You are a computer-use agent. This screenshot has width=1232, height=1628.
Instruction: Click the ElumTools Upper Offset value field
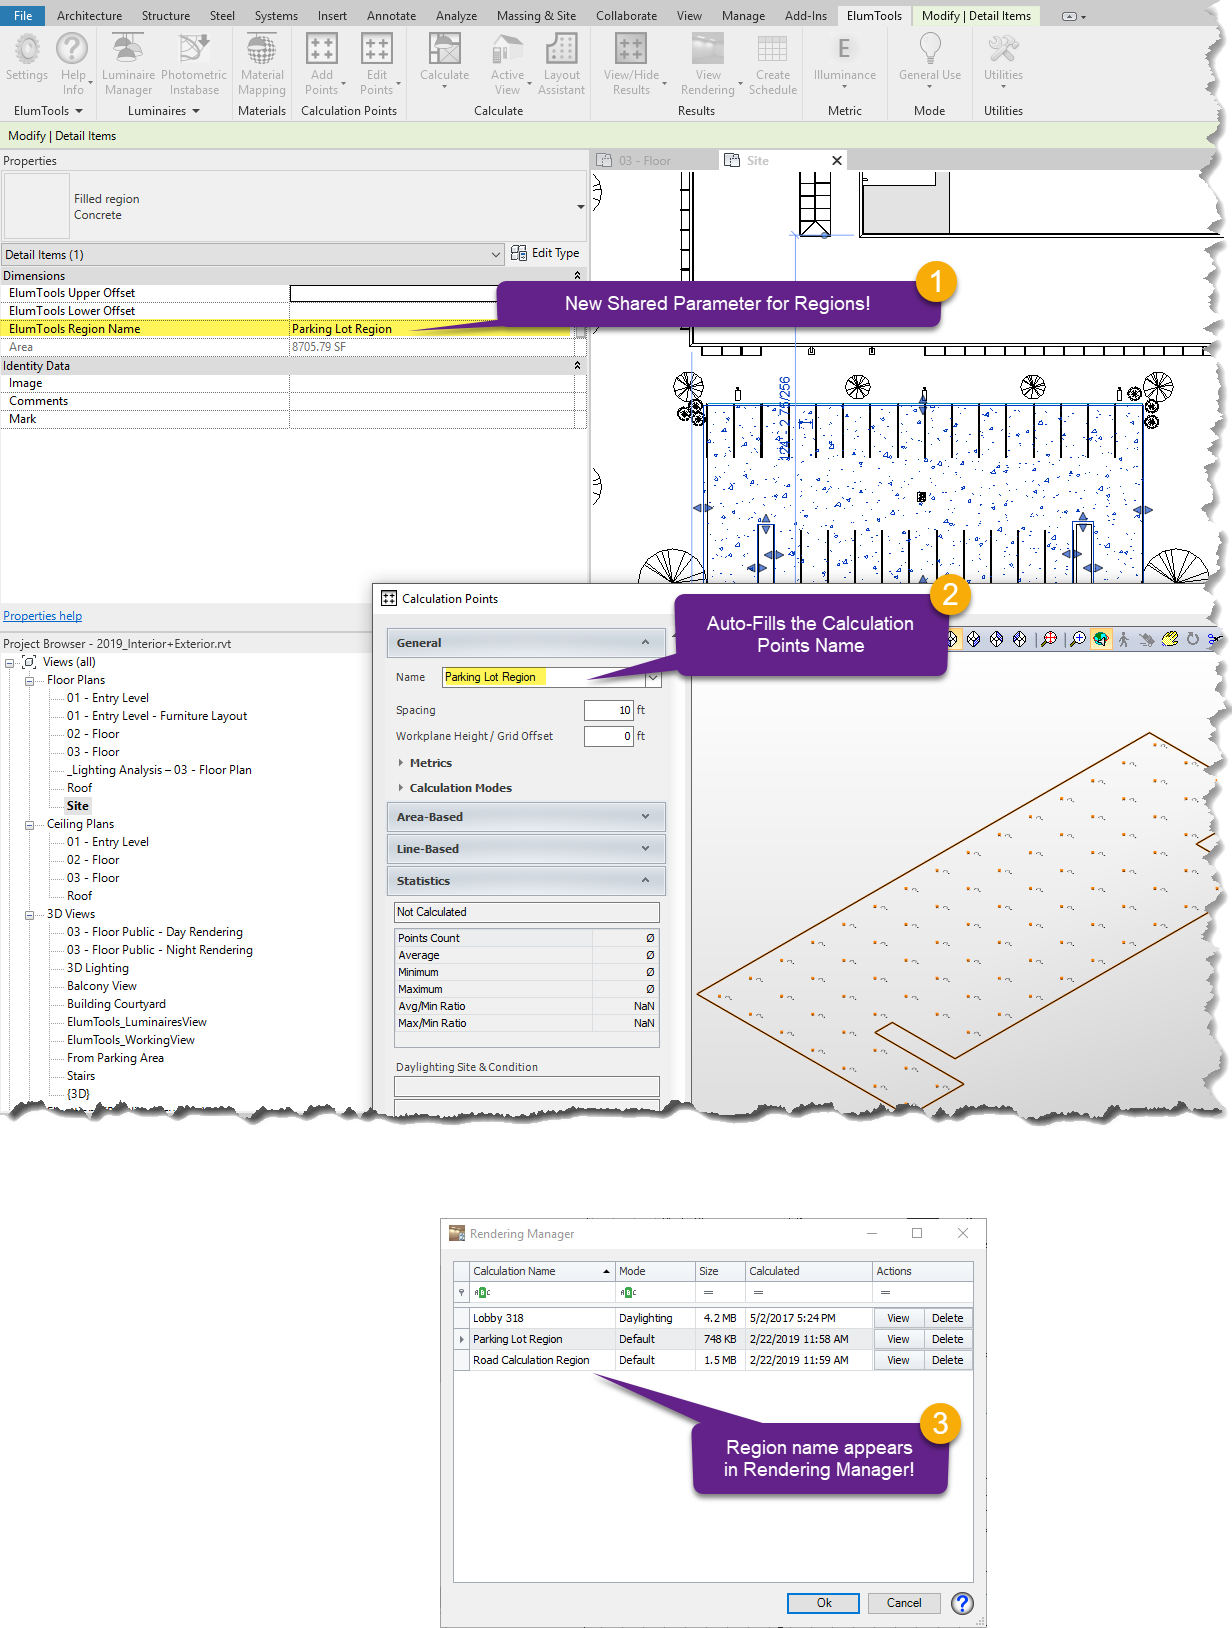(431, 293)
